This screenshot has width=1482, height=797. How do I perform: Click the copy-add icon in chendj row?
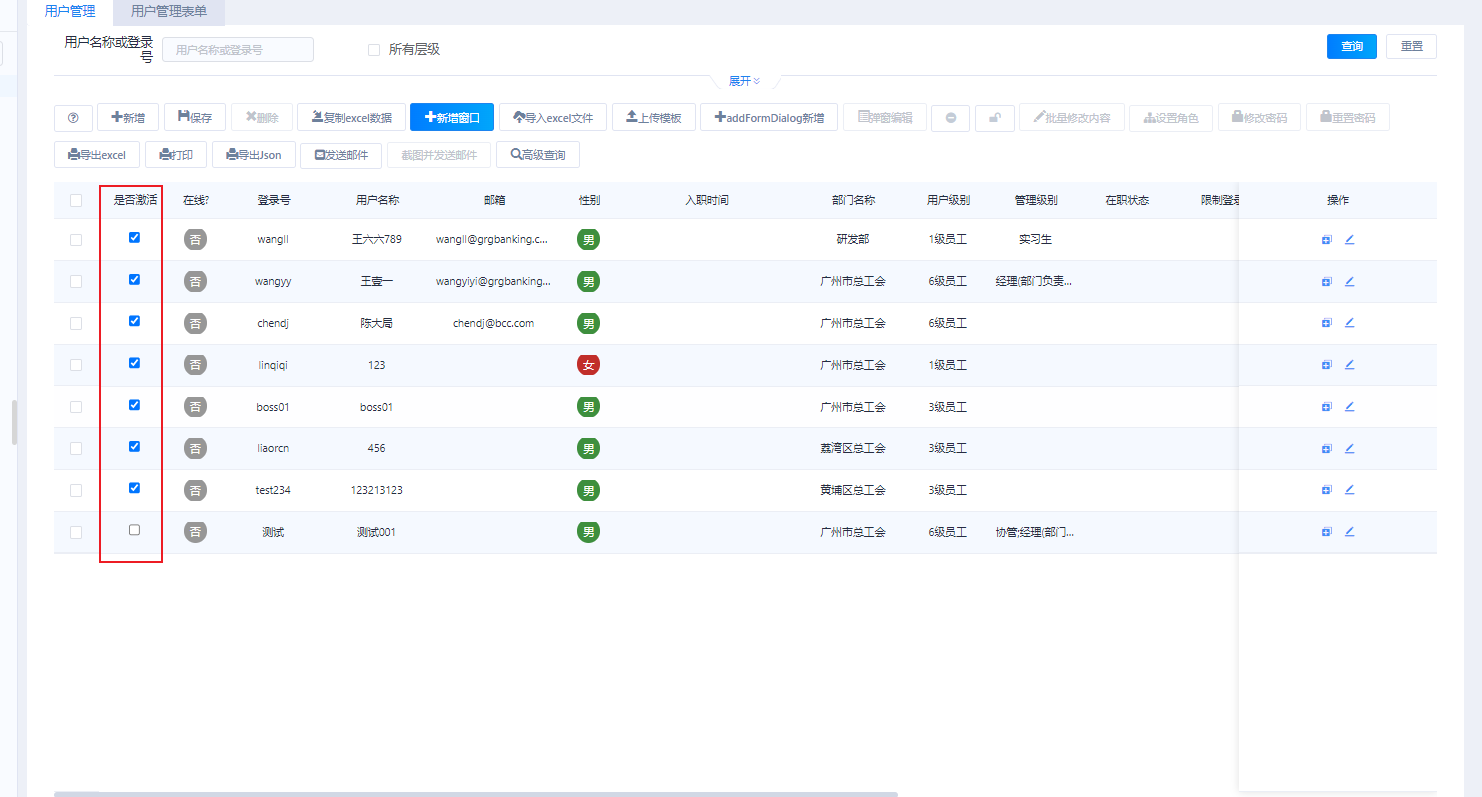(1327, 323)
